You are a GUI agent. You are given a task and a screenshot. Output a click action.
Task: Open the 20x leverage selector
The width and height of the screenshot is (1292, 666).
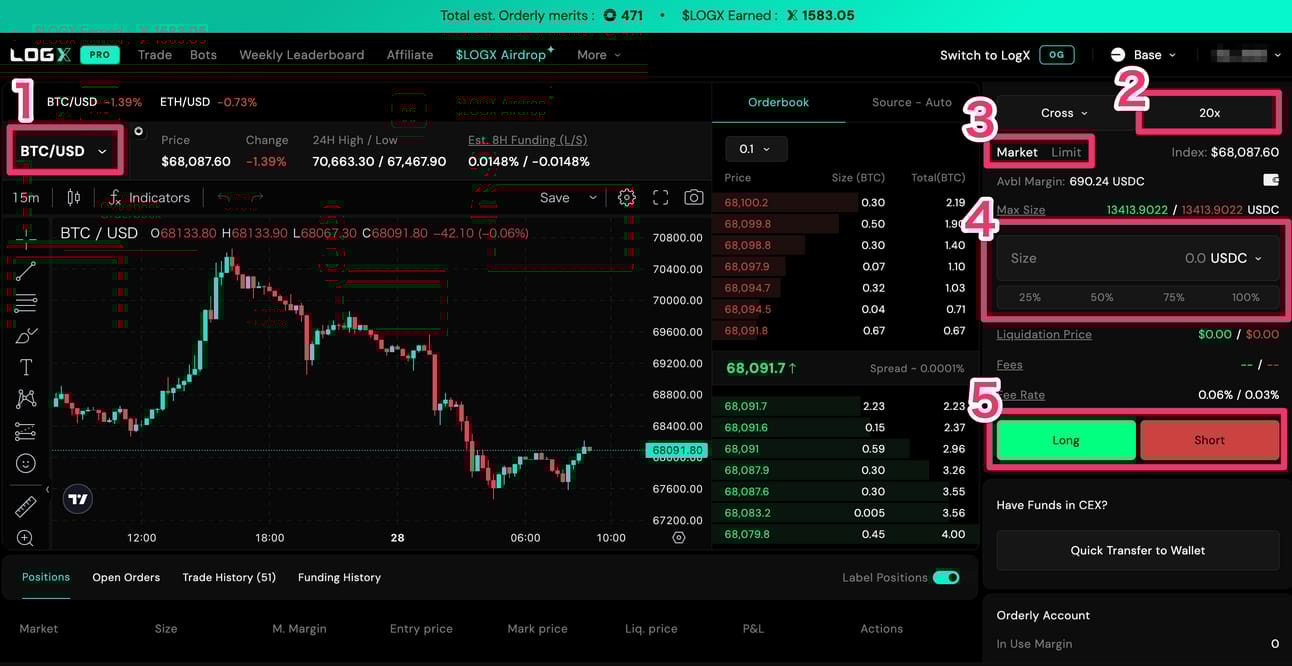pos(1209,113)
